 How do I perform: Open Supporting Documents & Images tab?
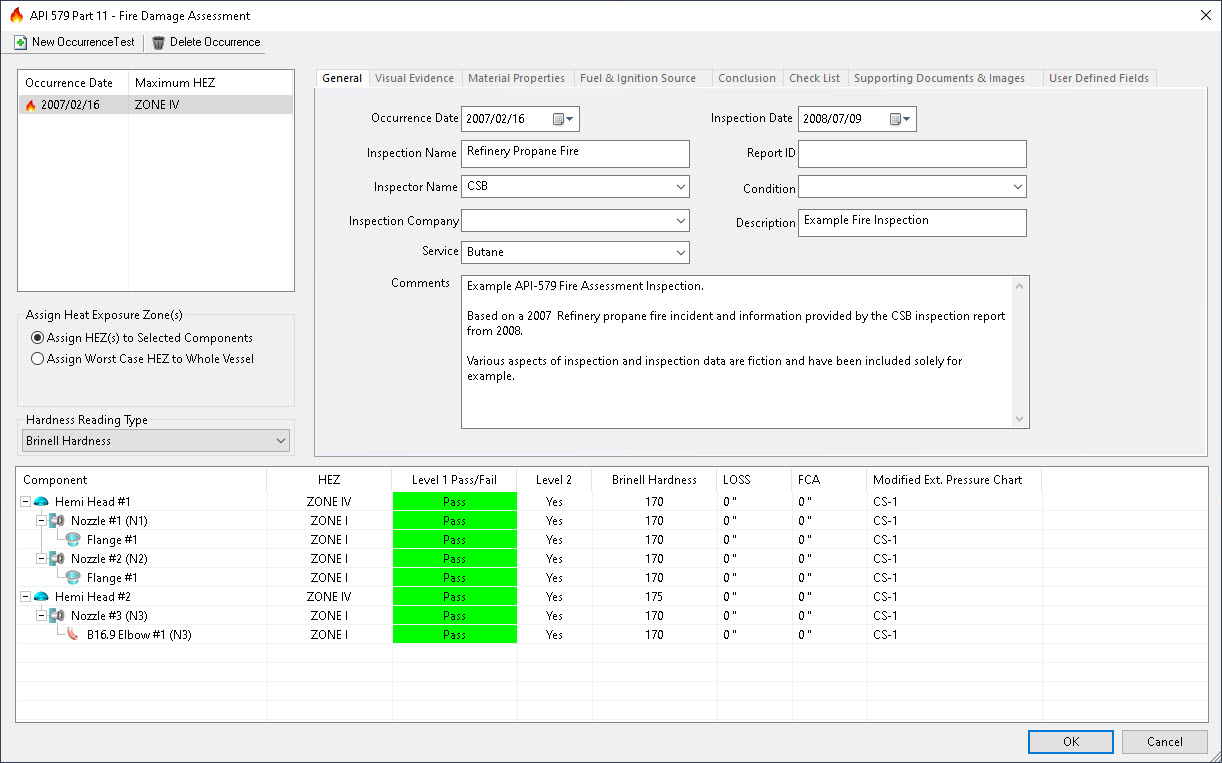click(940, 78)
